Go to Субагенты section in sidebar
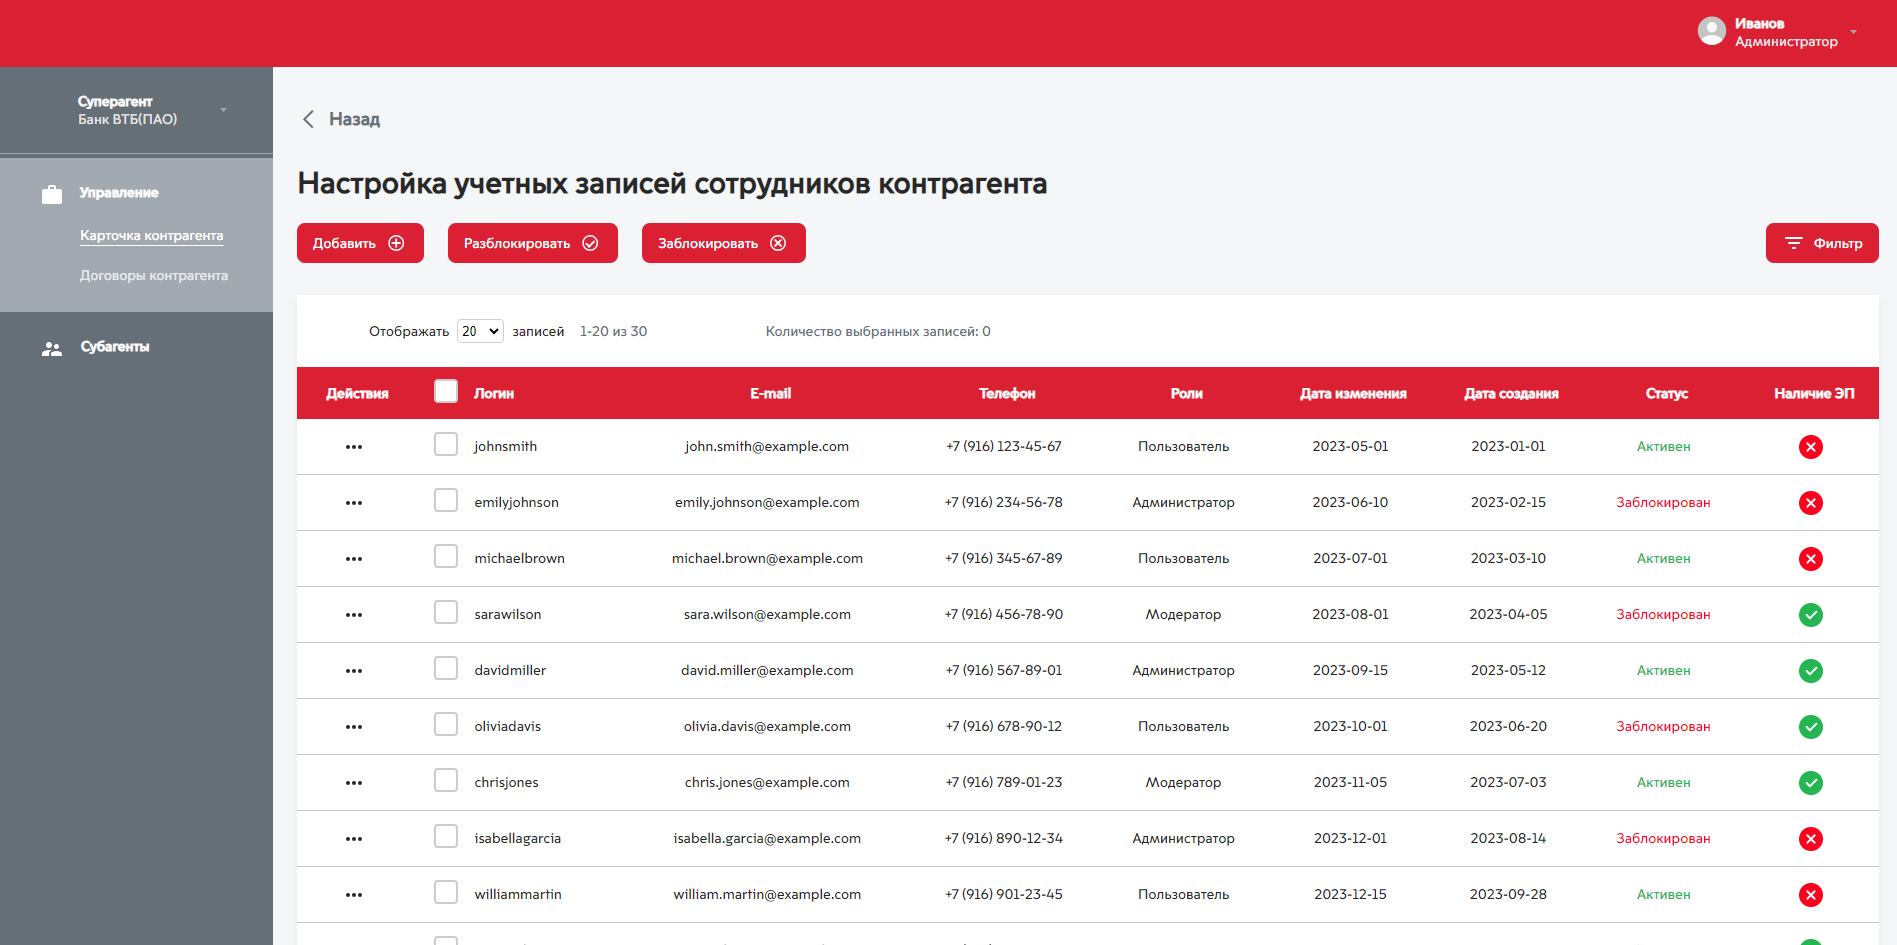Screen dimensions: 1897x945 tap(115, 347)
